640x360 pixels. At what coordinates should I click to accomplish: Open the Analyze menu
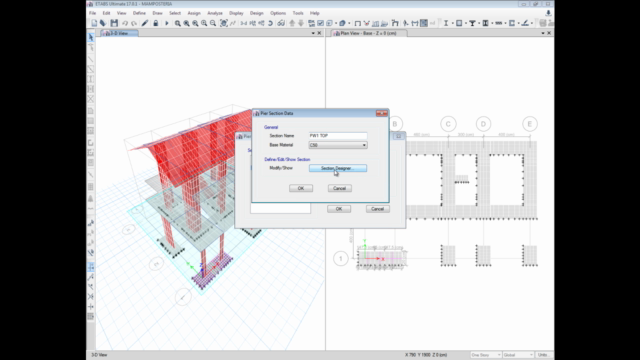click(x=215, y=13)
